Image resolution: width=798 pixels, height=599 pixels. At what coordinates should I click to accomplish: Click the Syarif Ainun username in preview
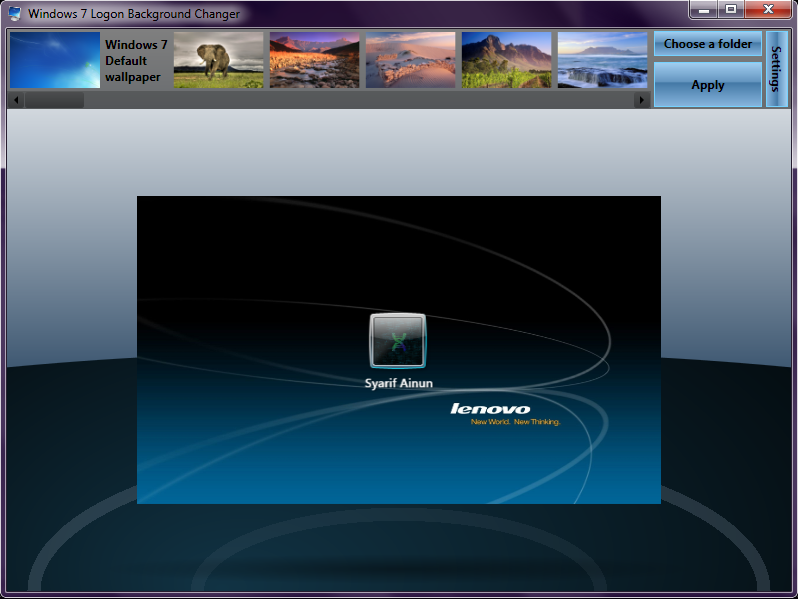pyautogui.click(x=398, y=383)
